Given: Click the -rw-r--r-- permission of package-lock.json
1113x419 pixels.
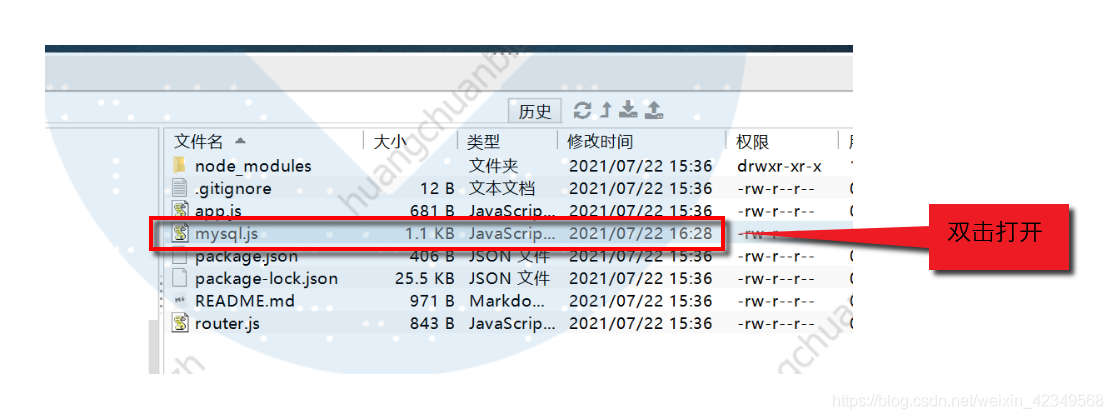Looking at the screenshot, I should [x=776, y=279].
